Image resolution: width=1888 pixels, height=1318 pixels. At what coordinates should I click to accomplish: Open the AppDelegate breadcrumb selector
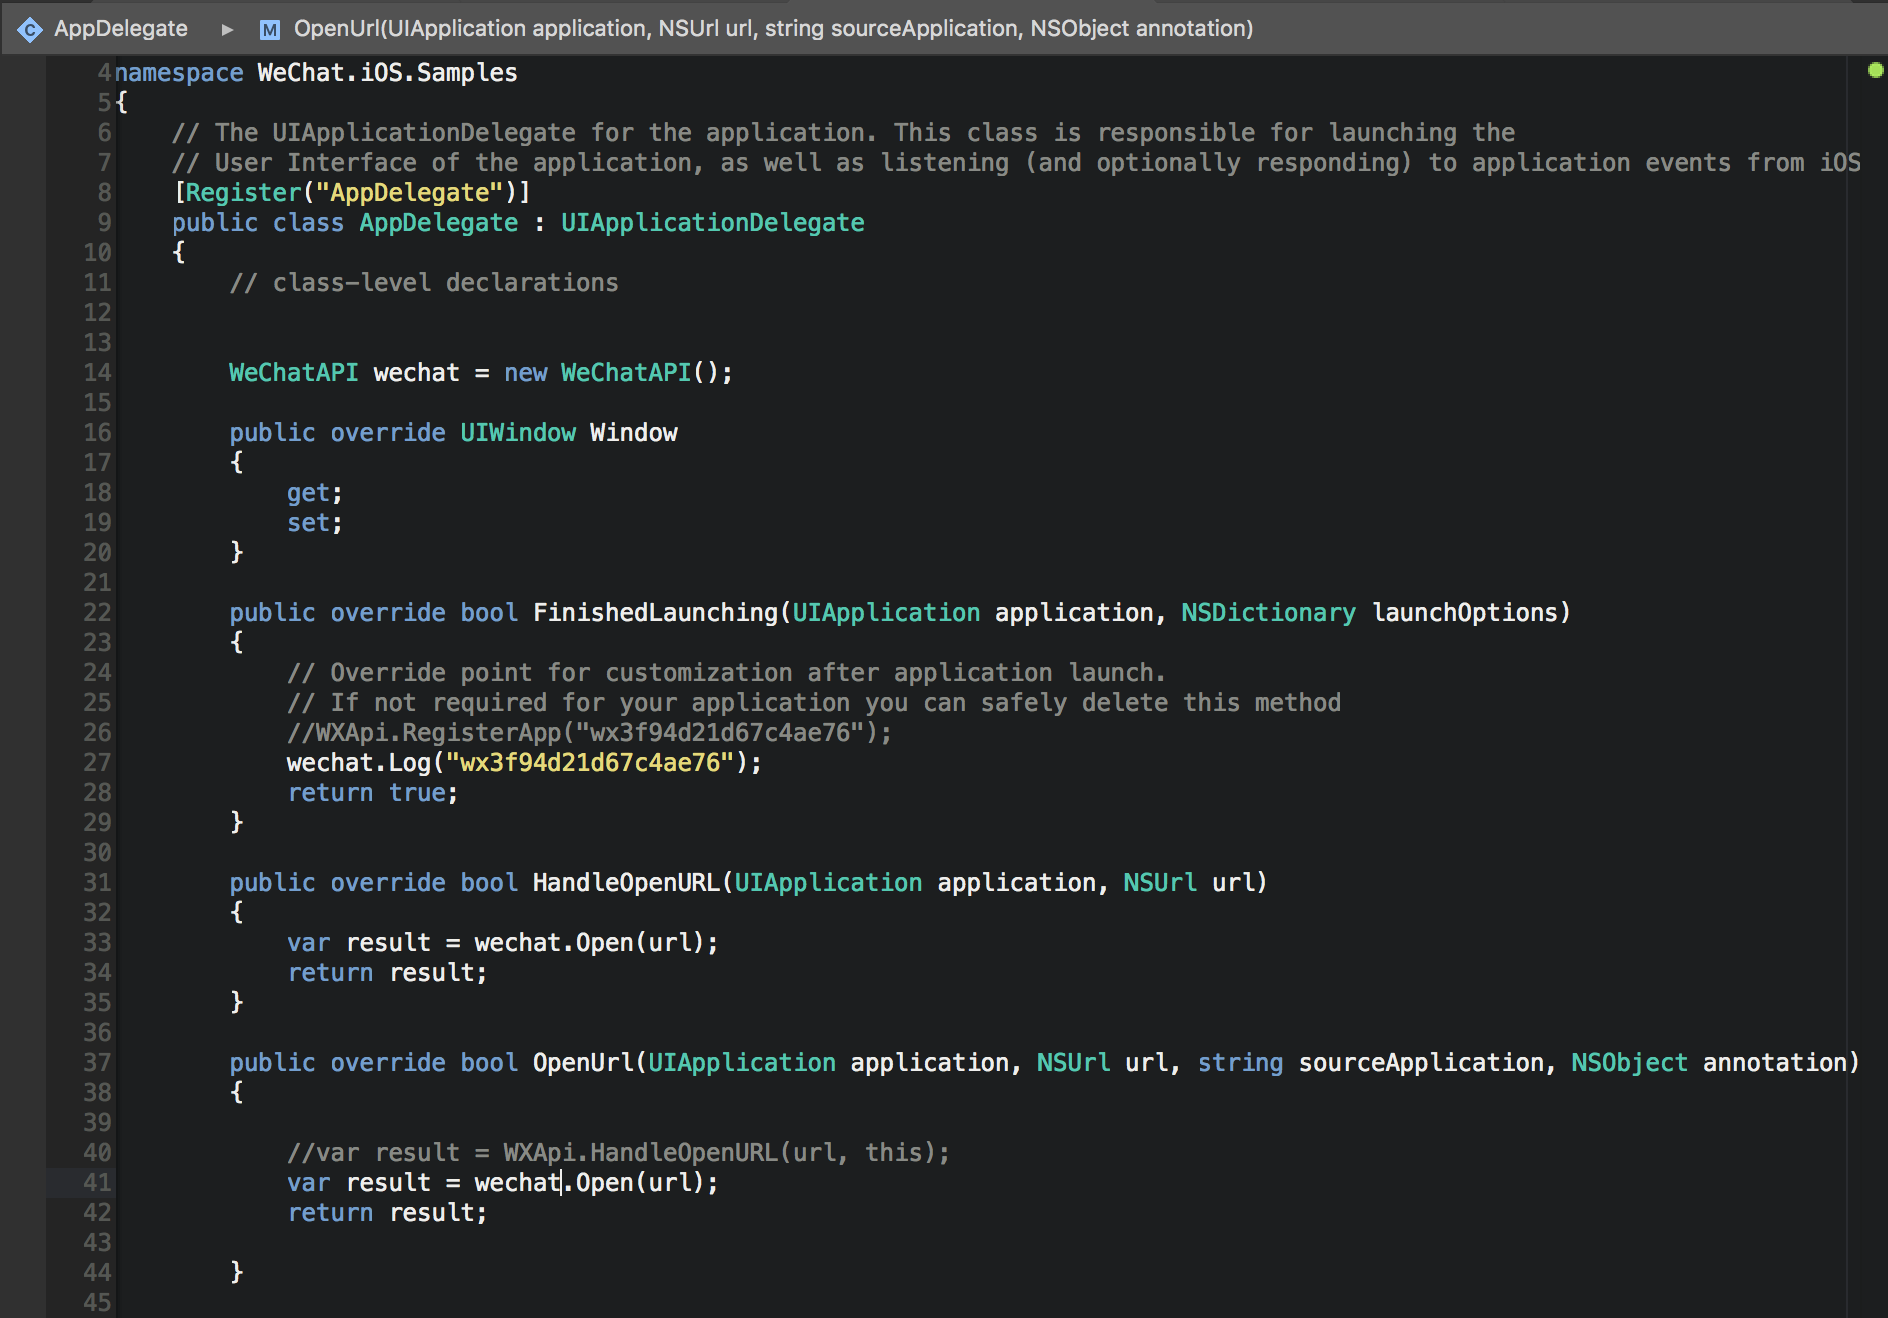click(120, 29)
